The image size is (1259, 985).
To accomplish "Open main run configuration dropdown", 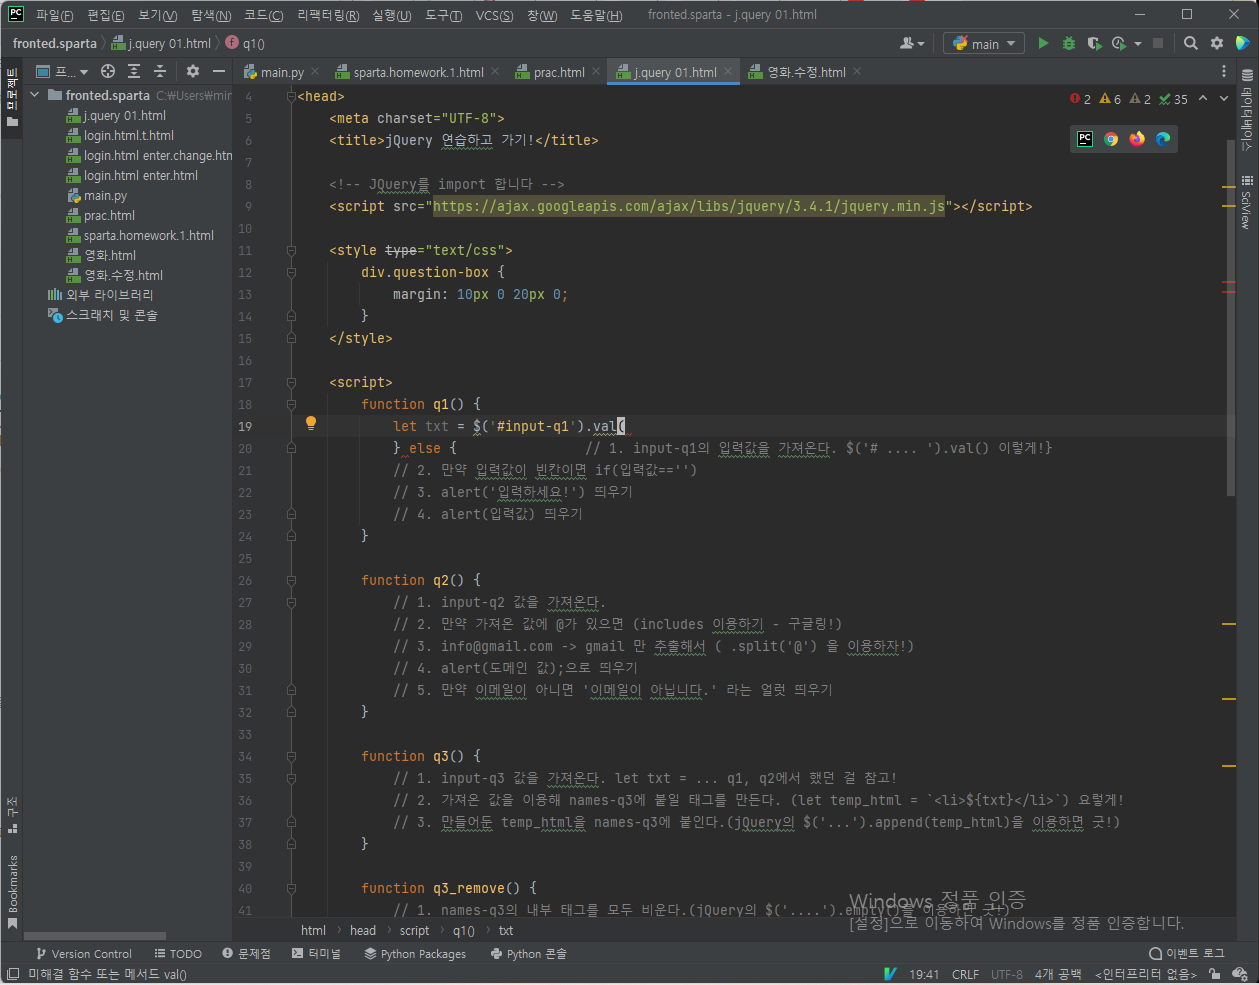I will [984, 43].
